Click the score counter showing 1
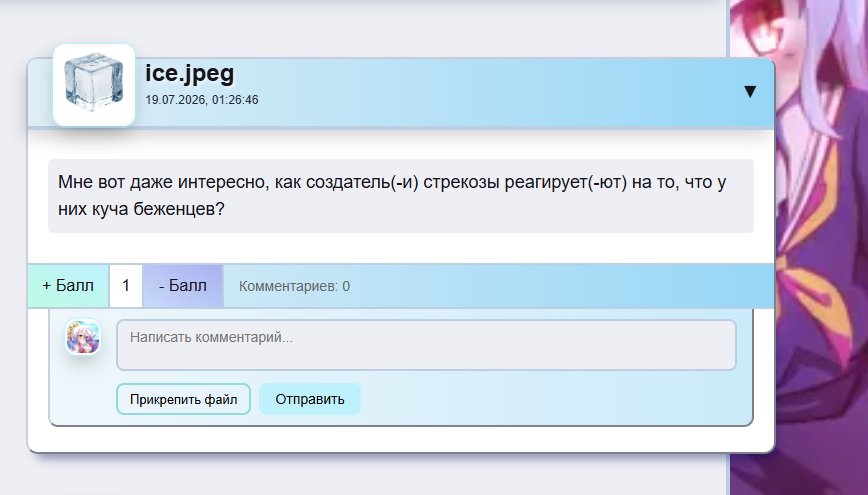This screenshot has height=495, width=868. coord(126,286)
